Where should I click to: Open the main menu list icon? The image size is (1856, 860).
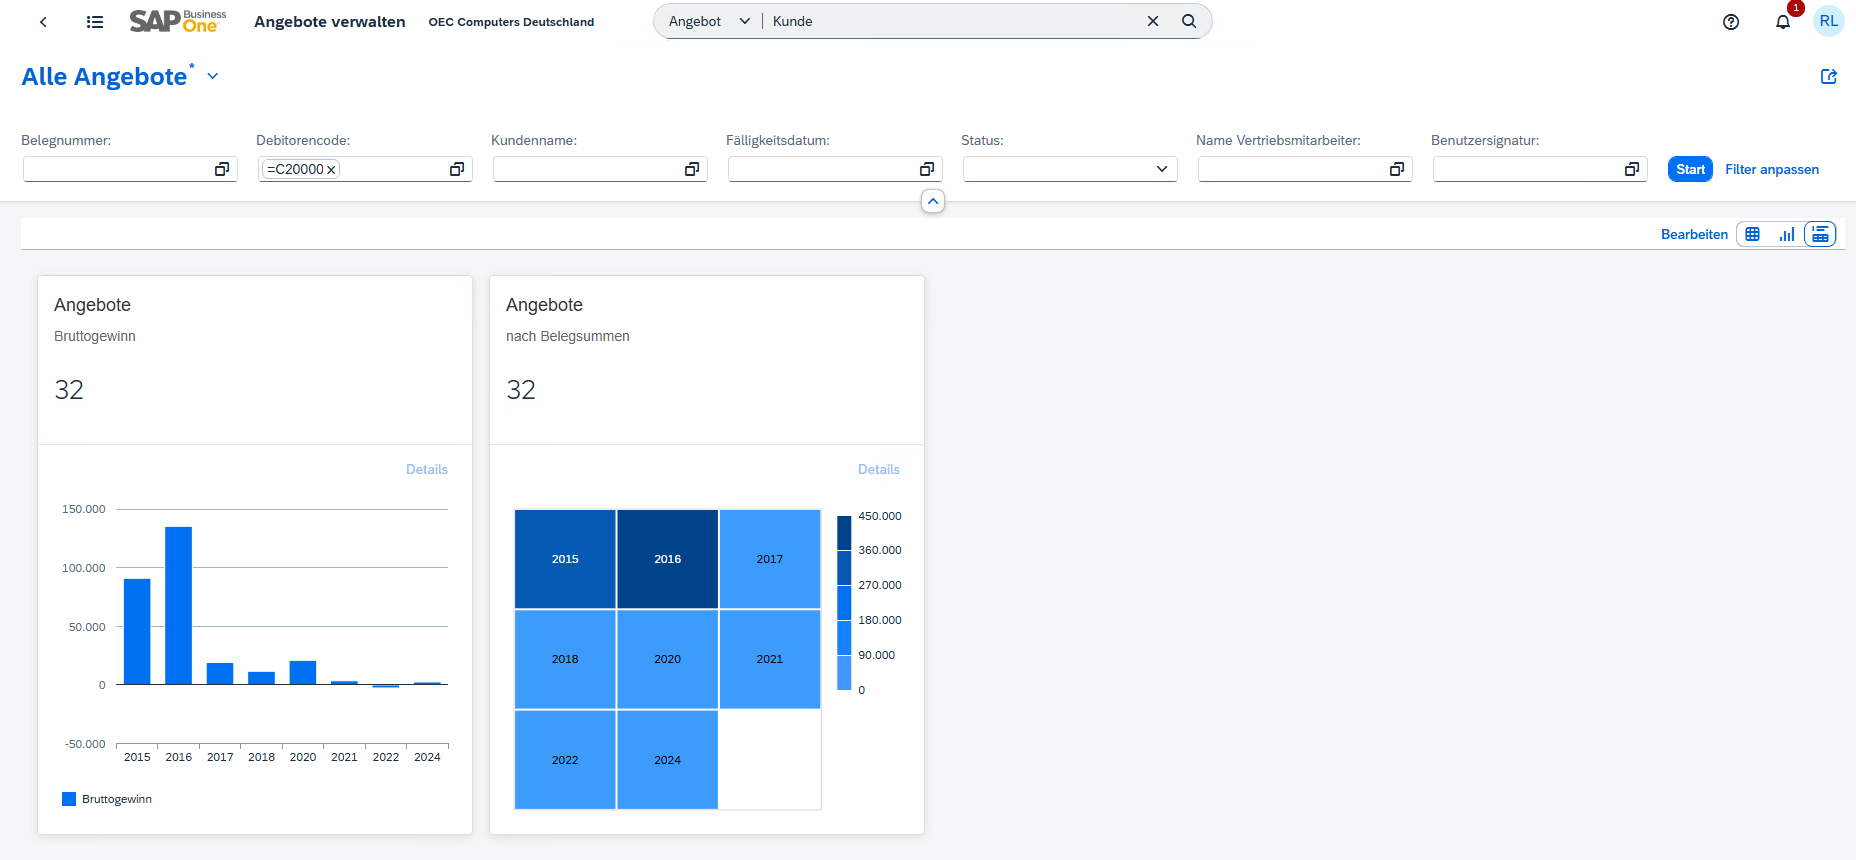(95, 22)
